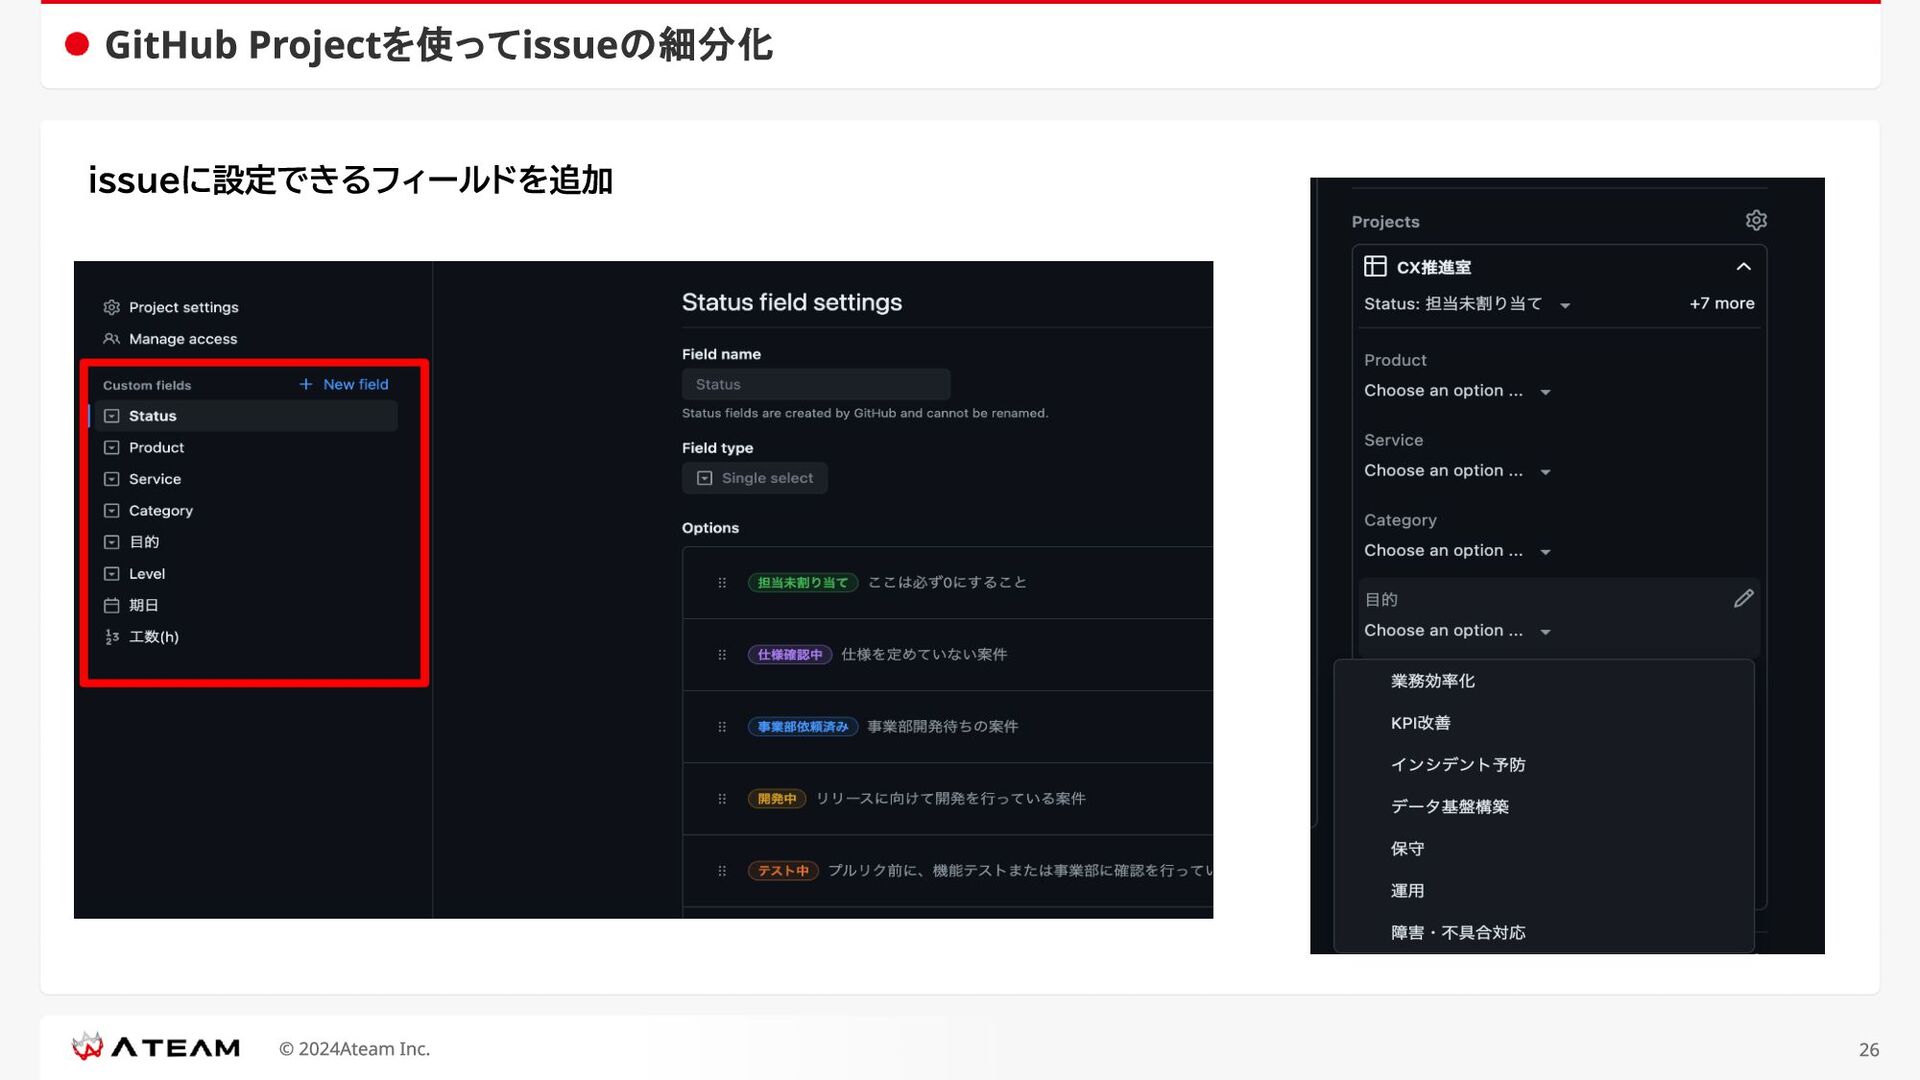Screen dimensions: 1920x1080
Task: Click the +7 more link
Action: click(x=1722, y=303)
